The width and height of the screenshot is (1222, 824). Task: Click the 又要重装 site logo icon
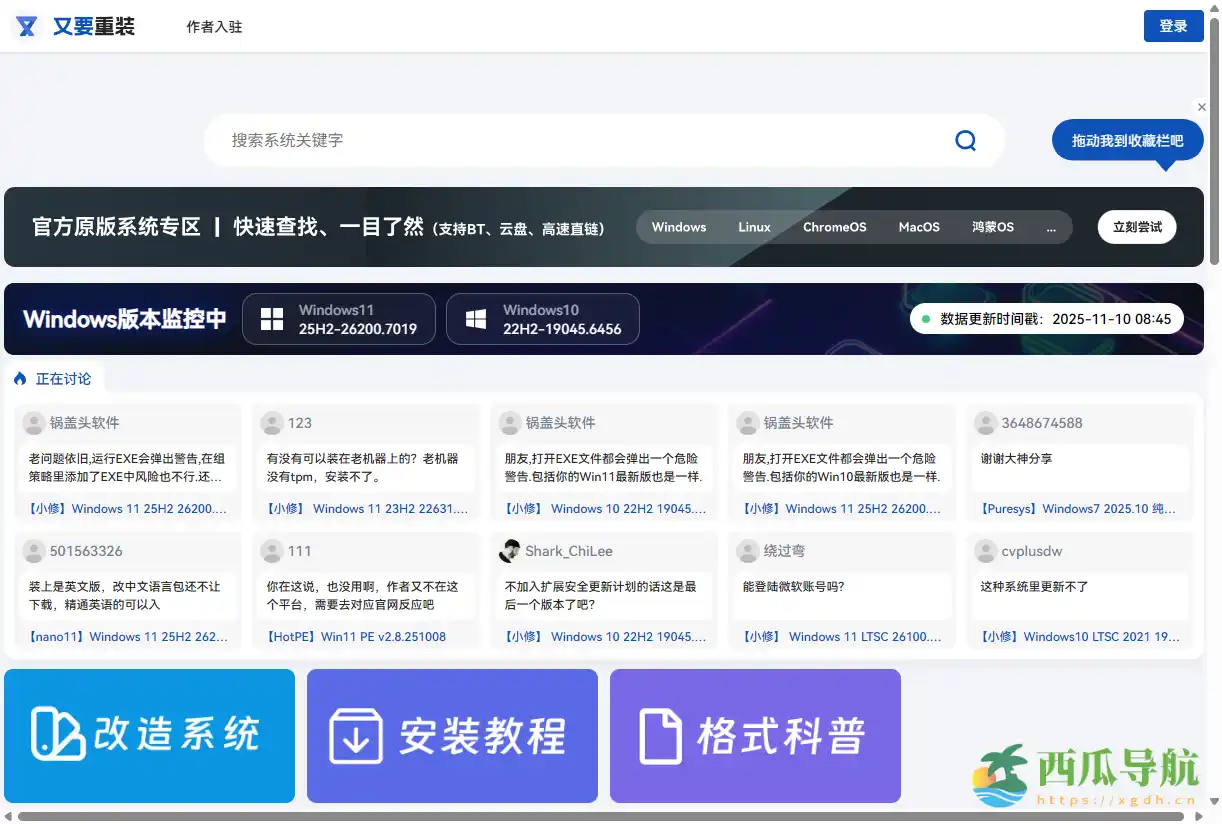pyautogui.click(x=27, y=26)
